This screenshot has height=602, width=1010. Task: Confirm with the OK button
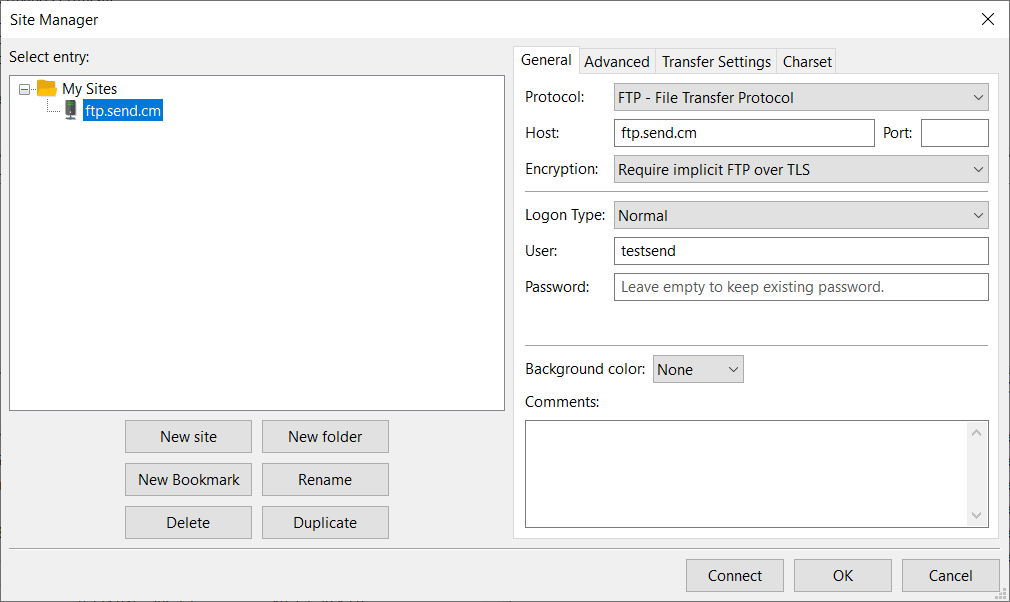[x=843, y=576]
